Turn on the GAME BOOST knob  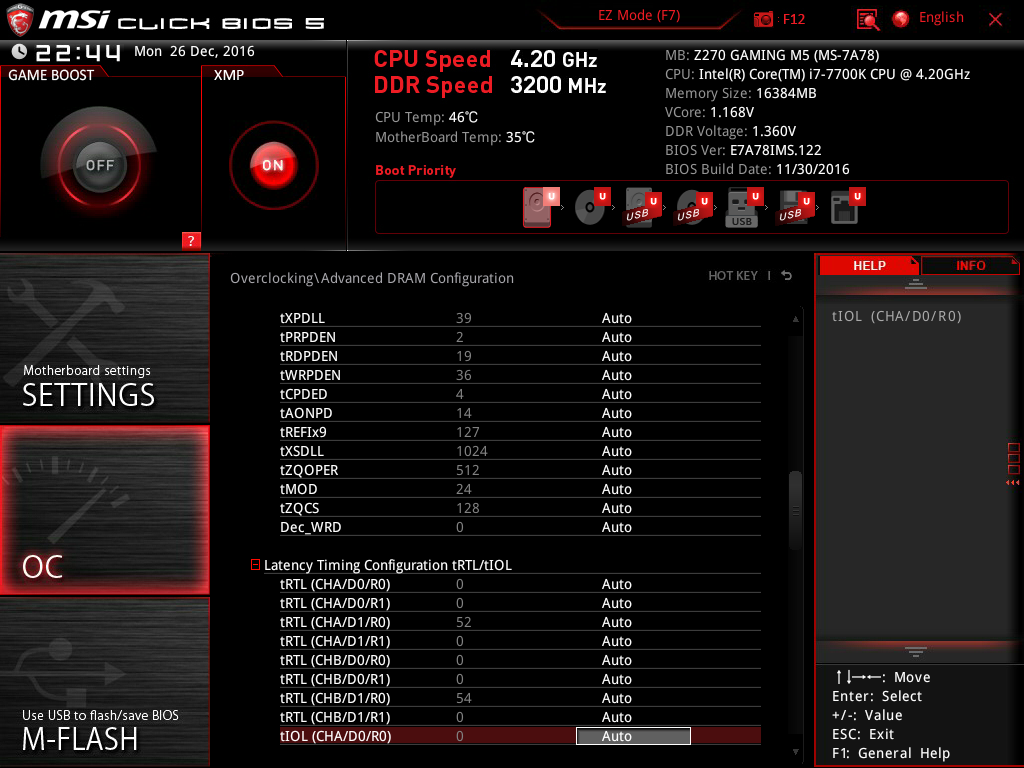tap(99, 165)
